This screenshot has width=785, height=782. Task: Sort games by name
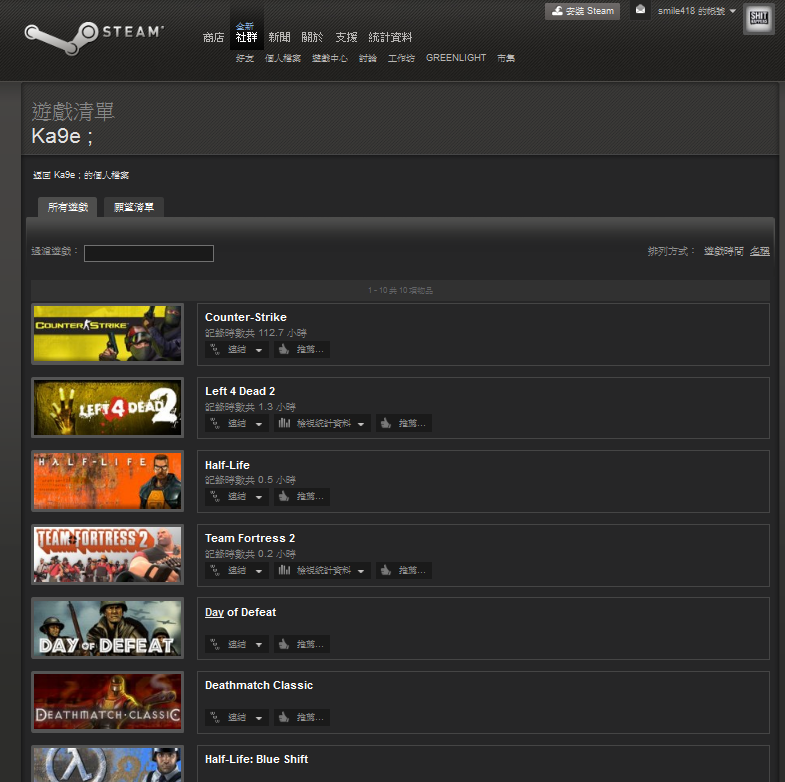click(x=759, y=251)
